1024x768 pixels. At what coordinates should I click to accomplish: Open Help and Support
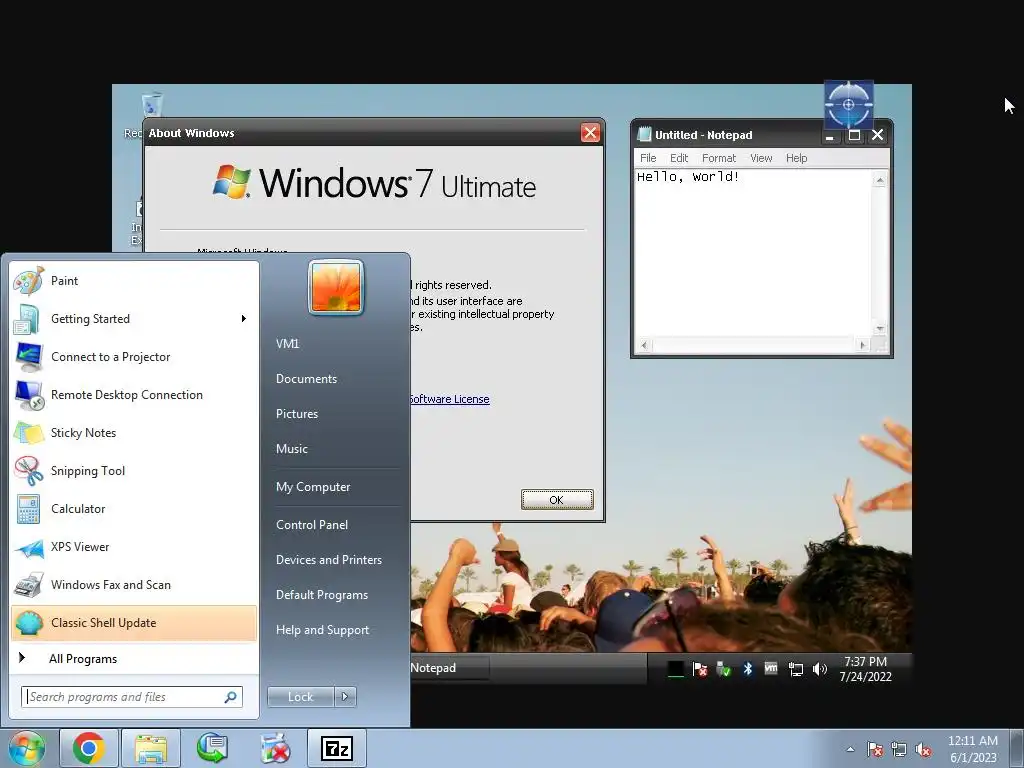click(x=323, y=630)
